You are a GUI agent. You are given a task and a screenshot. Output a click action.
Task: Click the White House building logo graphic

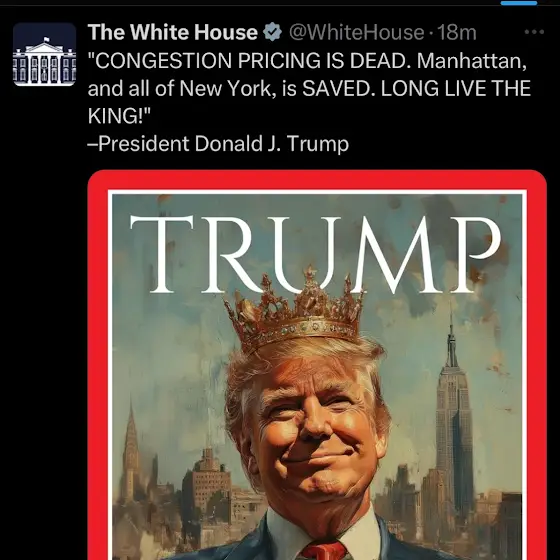point(44,61)
